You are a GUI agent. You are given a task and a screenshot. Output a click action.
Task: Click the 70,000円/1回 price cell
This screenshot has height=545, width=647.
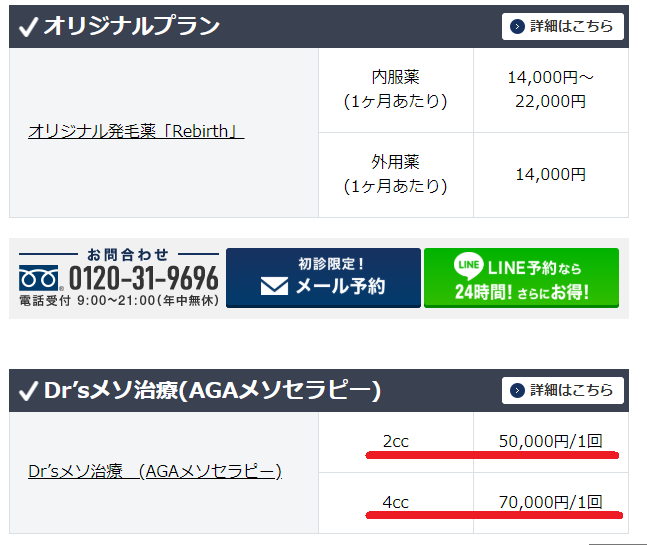coord(551,503)
